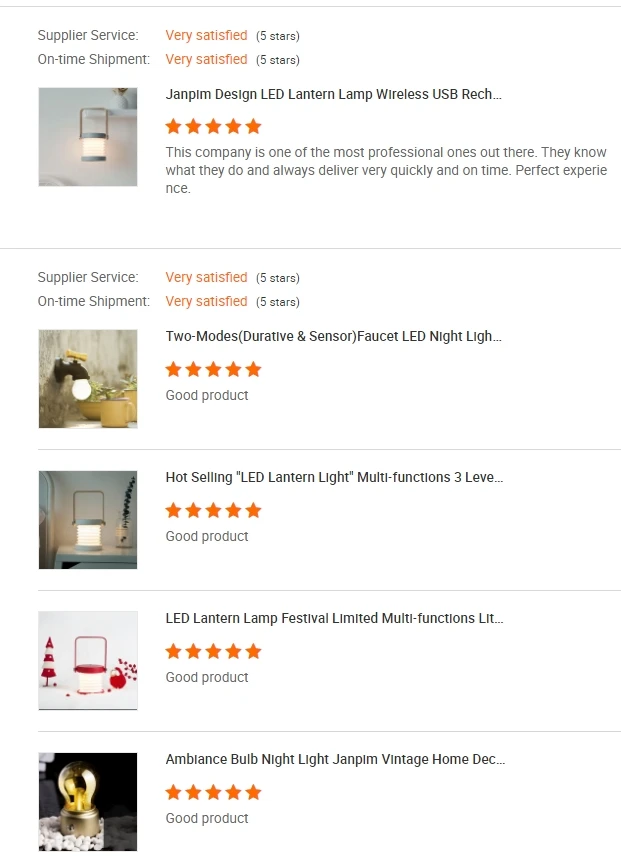Open the Janpim Design LED Lantern Lamp title
Viewport: 621px width, 868px height.
333,95
